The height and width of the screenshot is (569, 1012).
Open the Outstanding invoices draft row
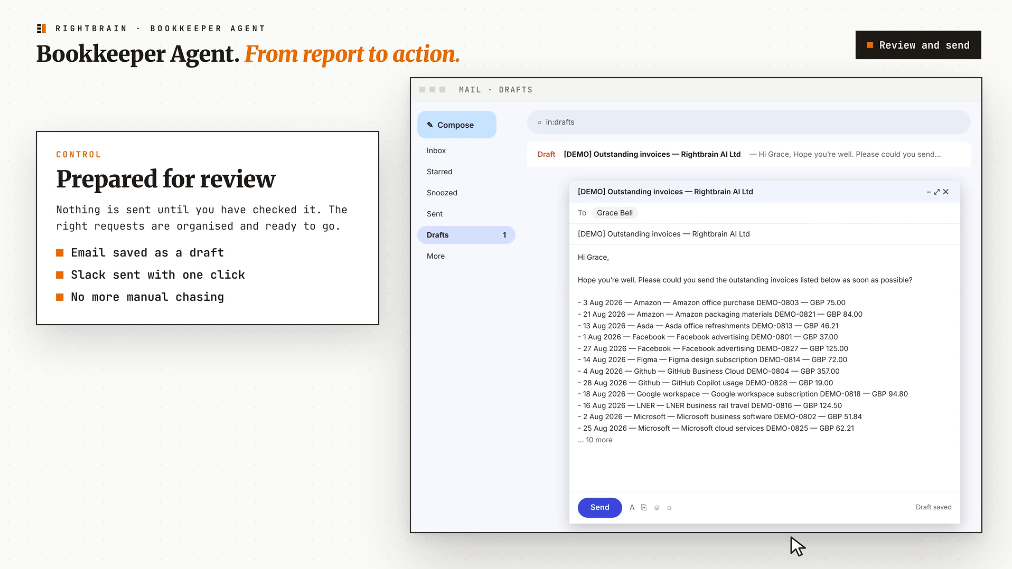click(749, 154)
